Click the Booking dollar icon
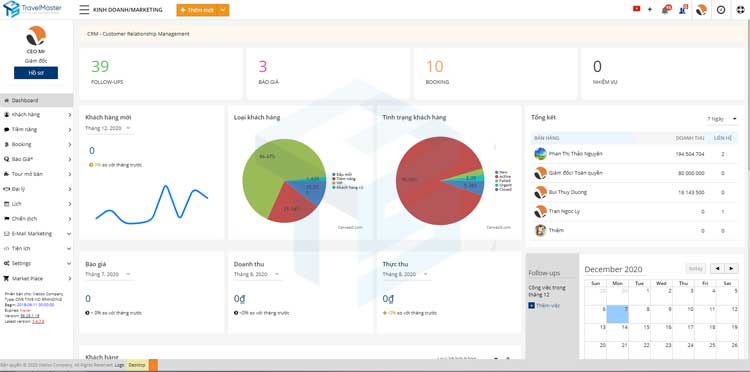This screenshot has width=750, height=372. click(7, 144)
